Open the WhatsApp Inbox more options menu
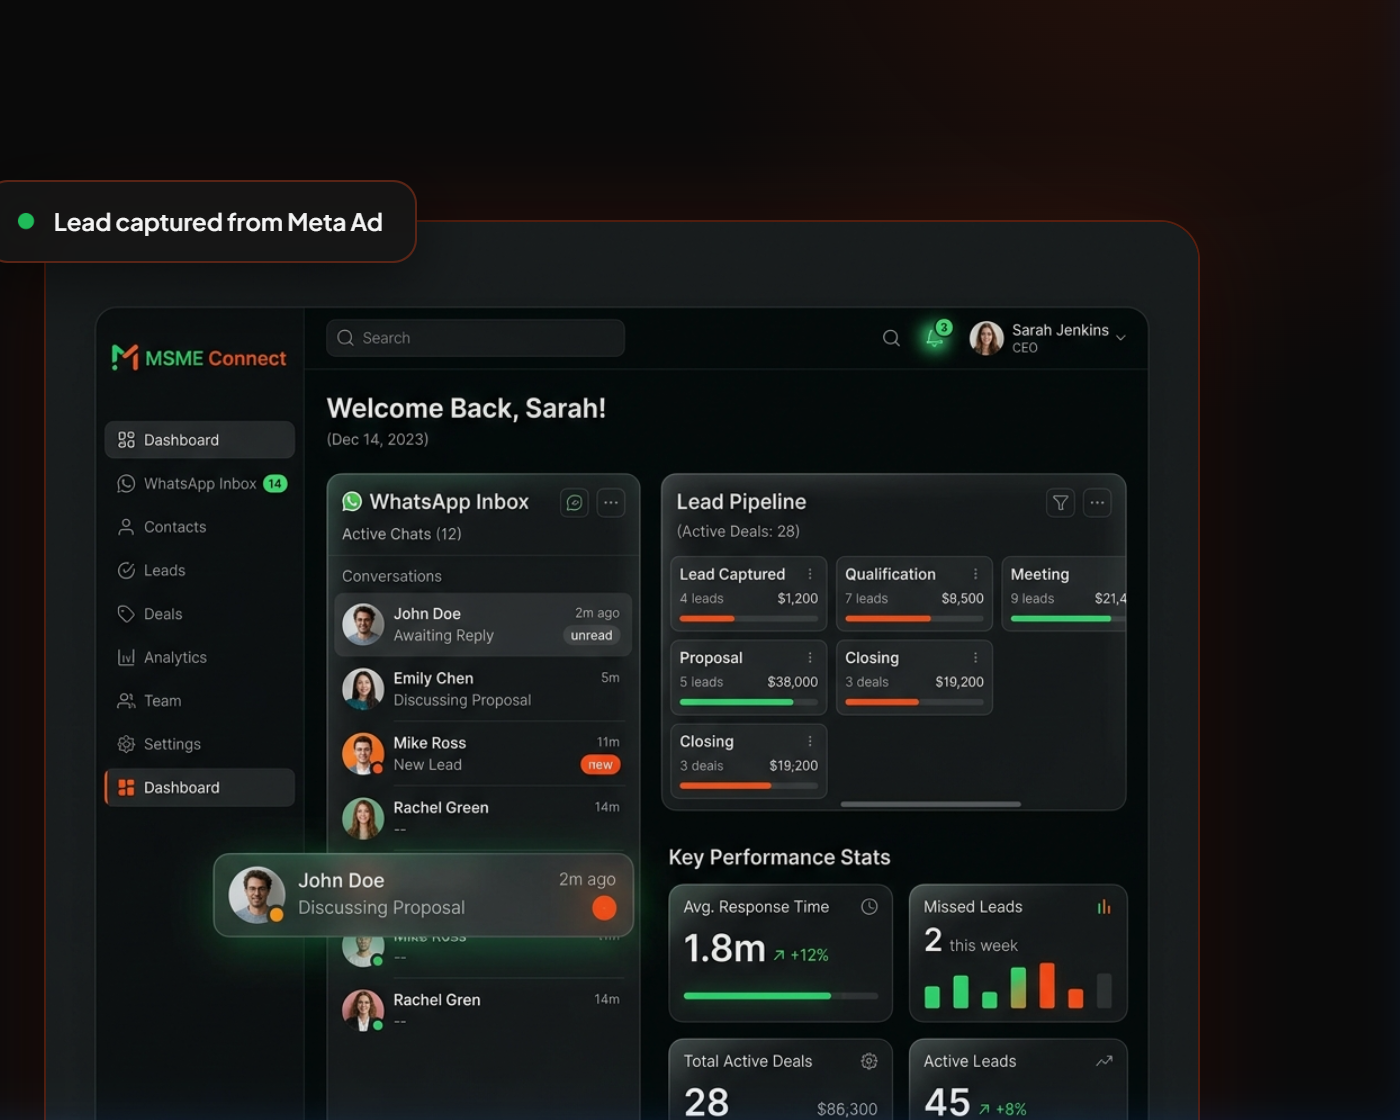1400x1120 pixels. pyautogui.click(x=611, y=503)
